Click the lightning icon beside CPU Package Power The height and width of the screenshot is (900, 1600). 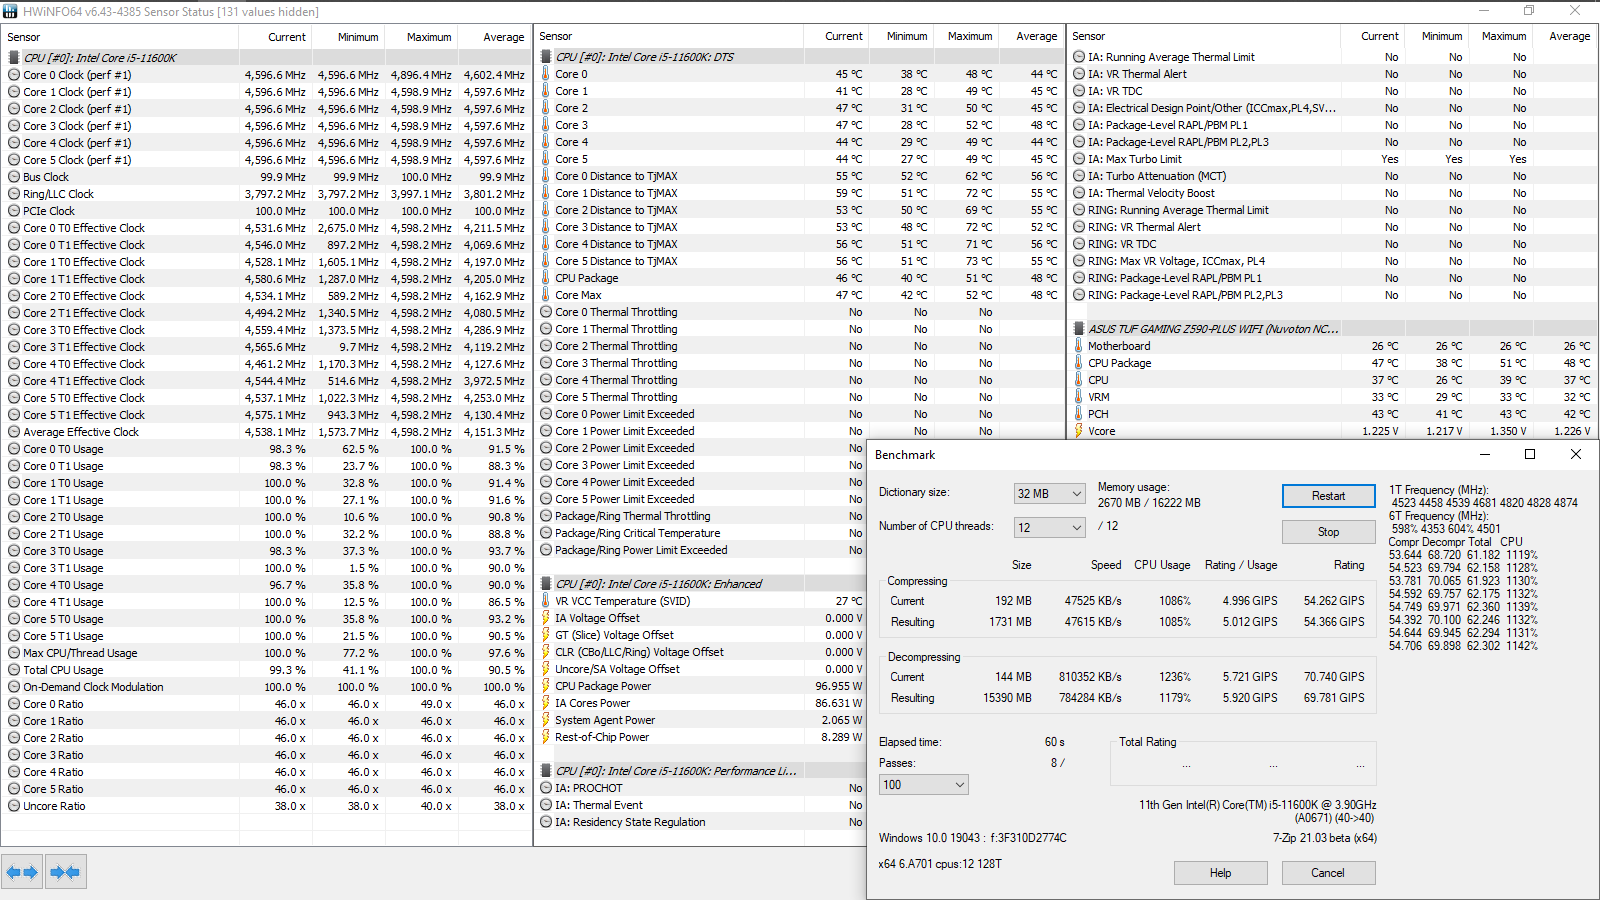click(x=546, y=686)
